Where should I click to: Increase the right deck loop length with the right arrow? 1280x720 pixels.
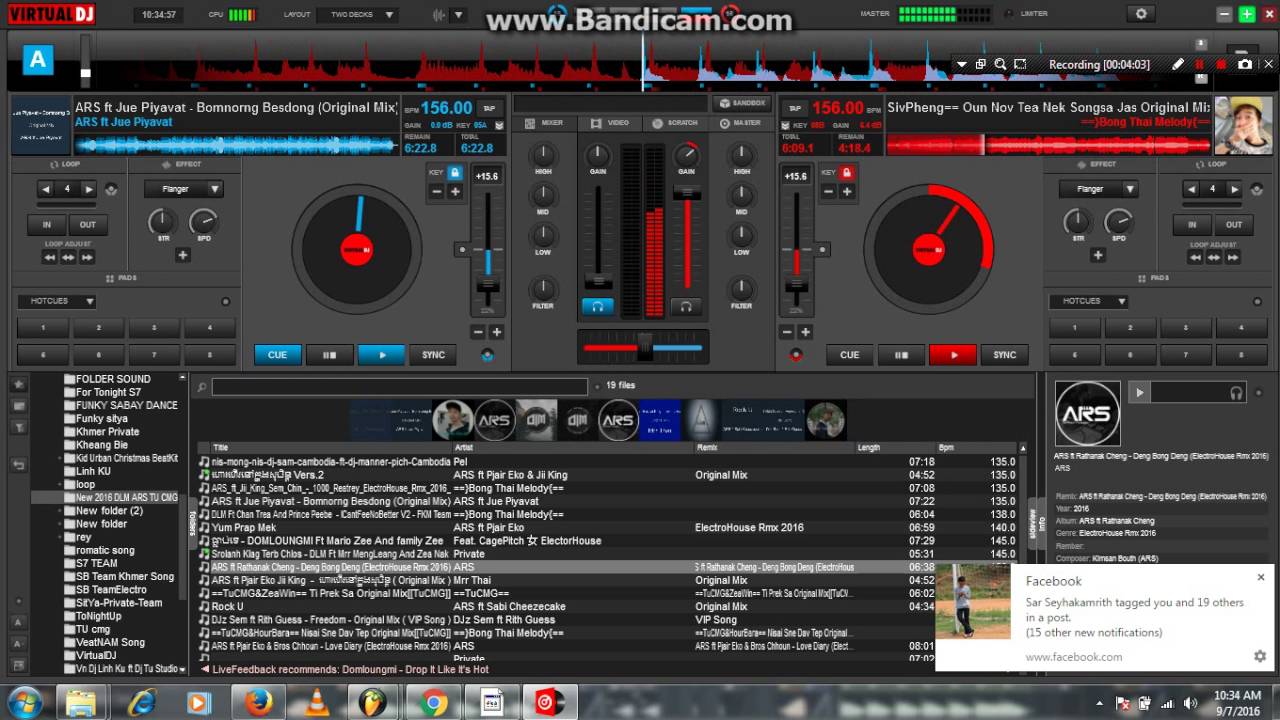tap(1234, 189)
